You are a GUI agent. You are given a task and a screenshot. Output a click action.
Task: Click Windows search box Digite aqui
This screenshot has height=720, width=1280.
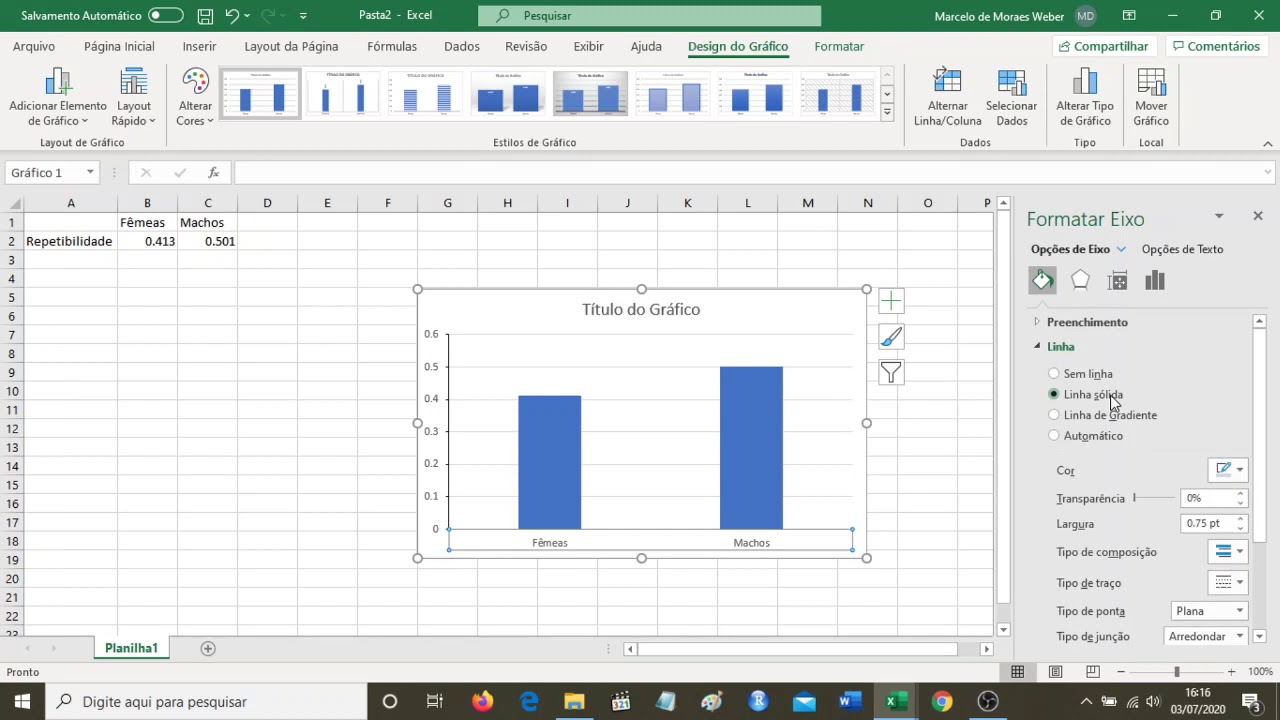[x=206, y=701]
